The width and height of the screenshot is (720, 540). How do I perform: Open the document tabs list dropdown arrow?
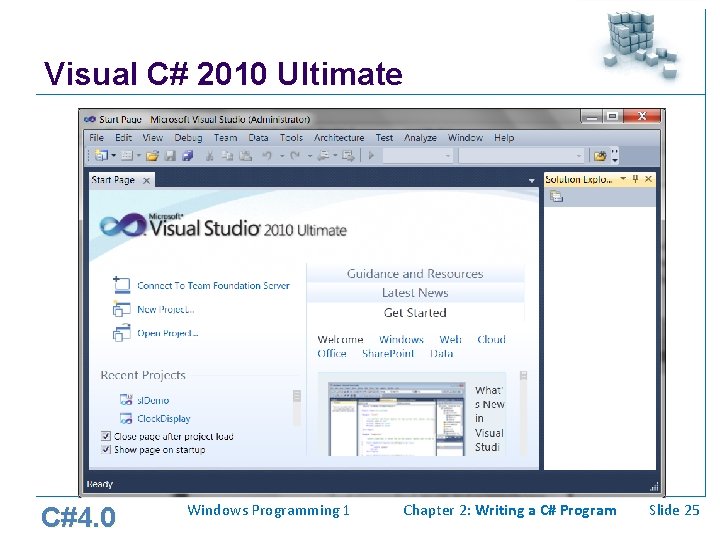531,181
